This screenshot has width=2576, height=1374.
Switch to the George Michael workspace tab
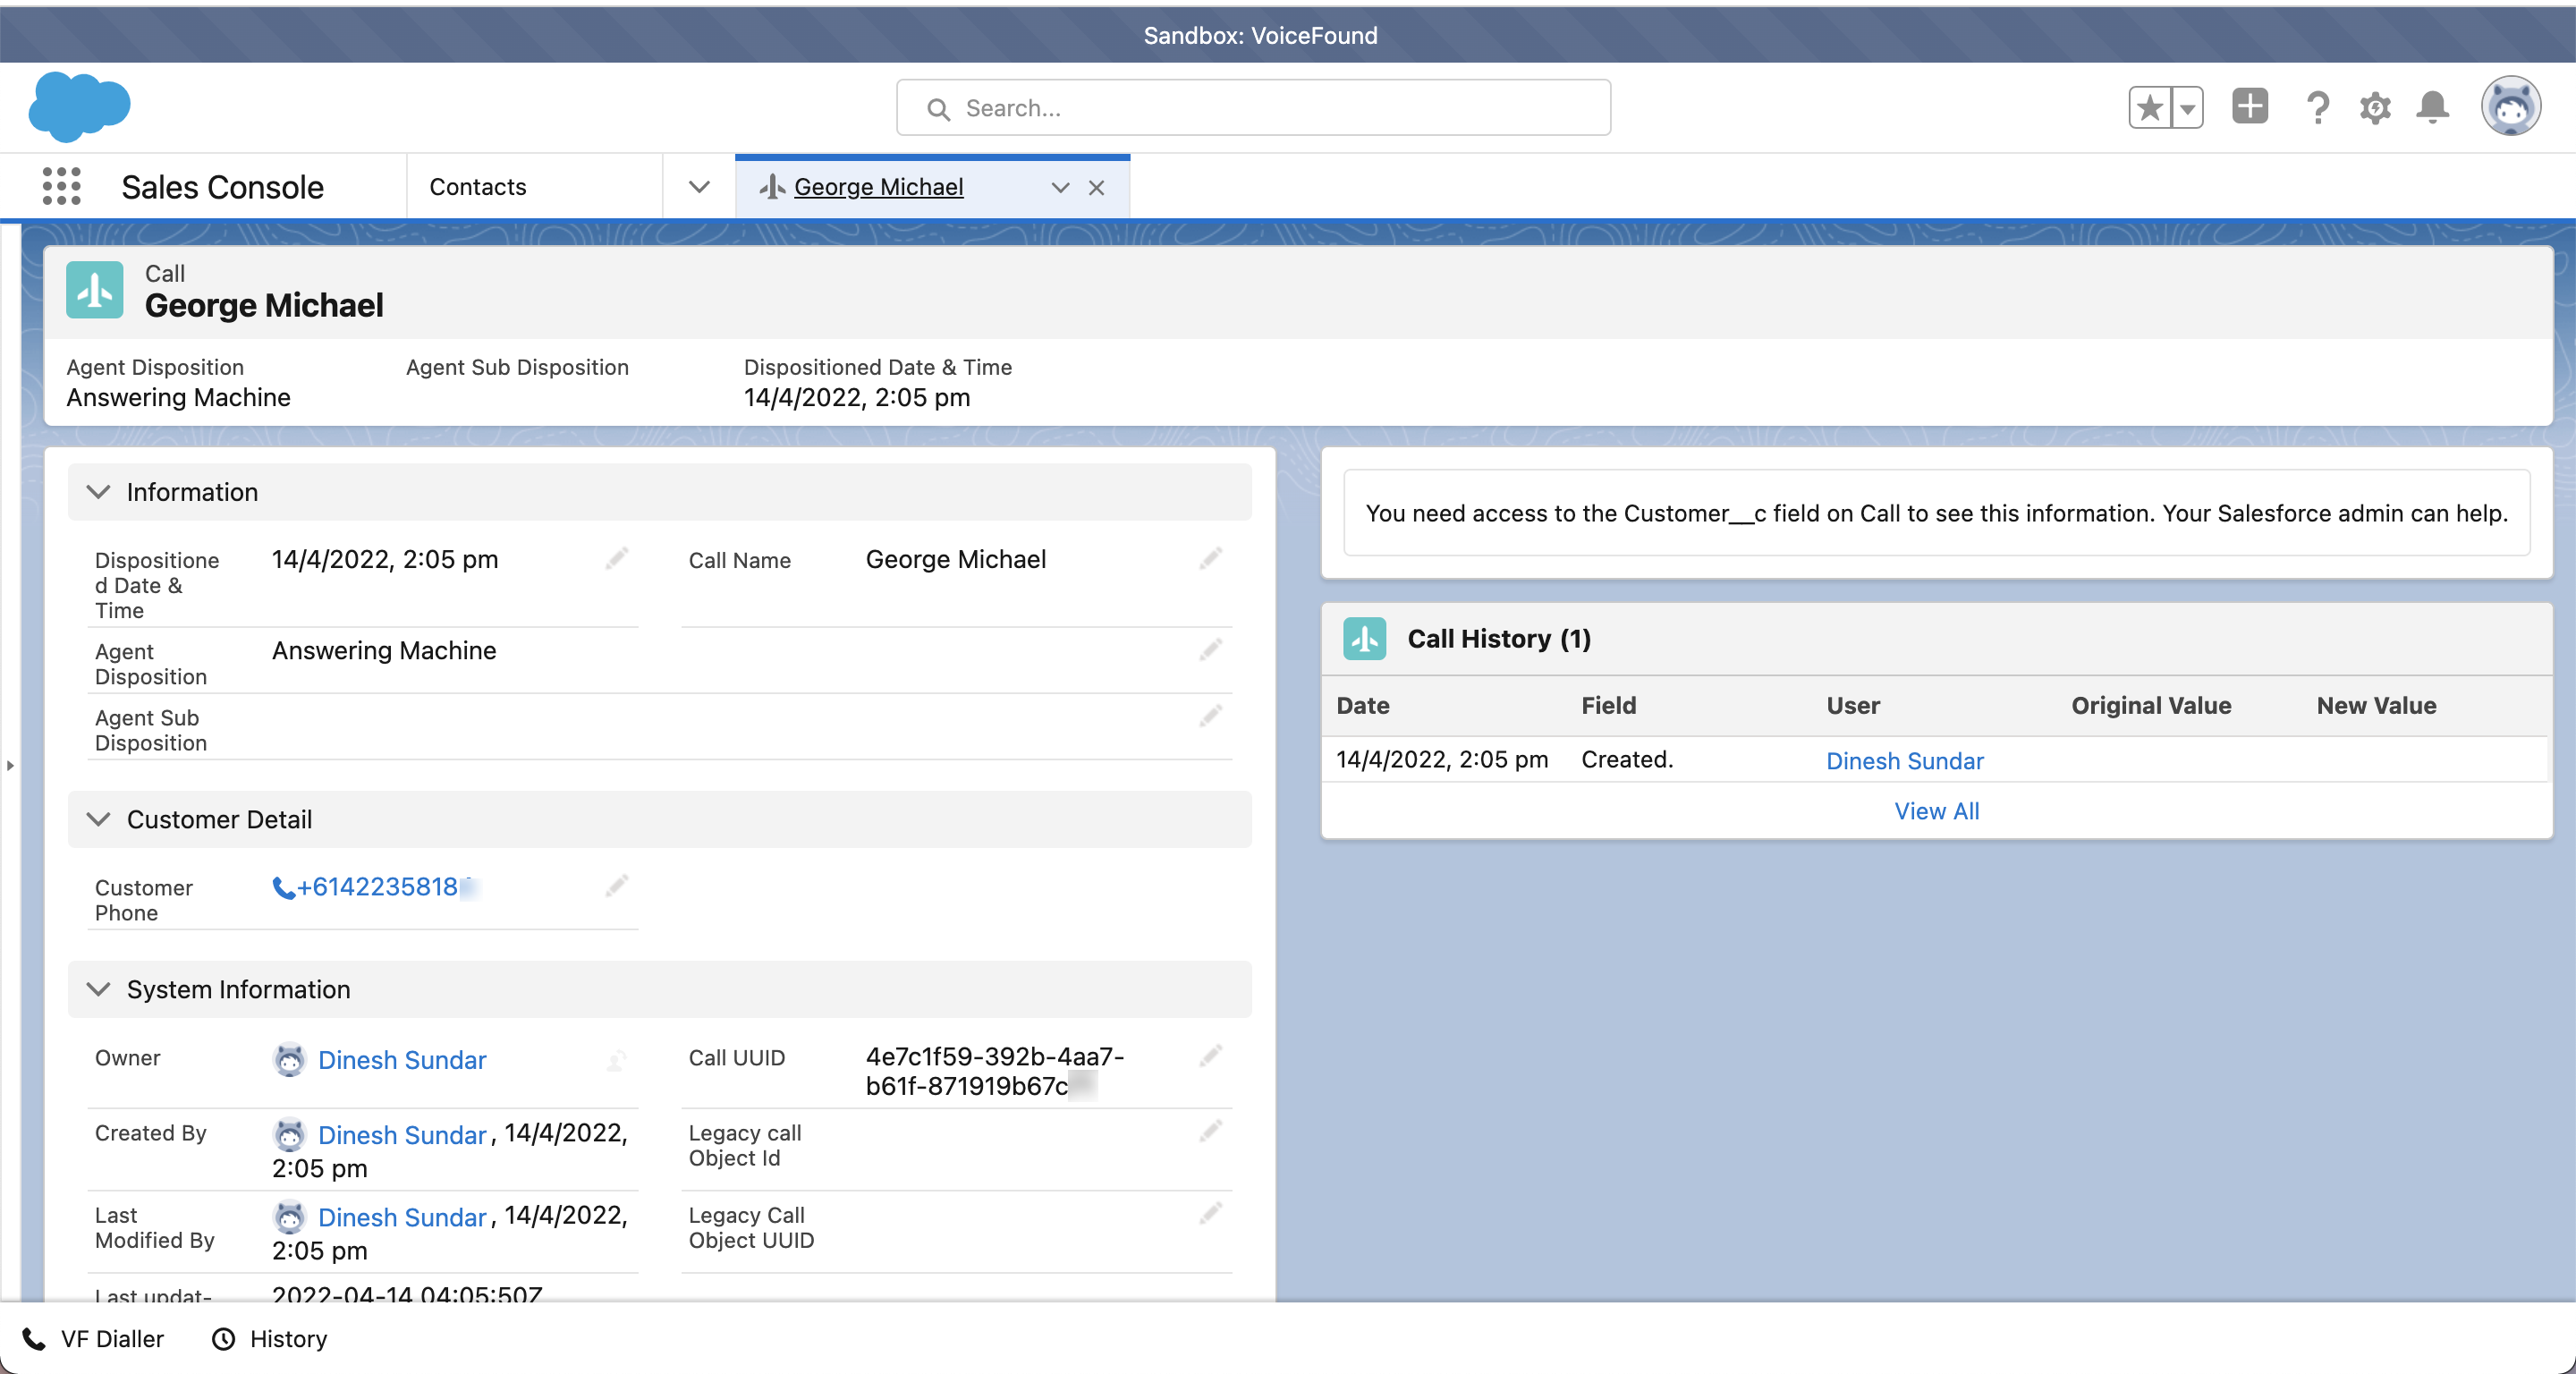(878, 187)
